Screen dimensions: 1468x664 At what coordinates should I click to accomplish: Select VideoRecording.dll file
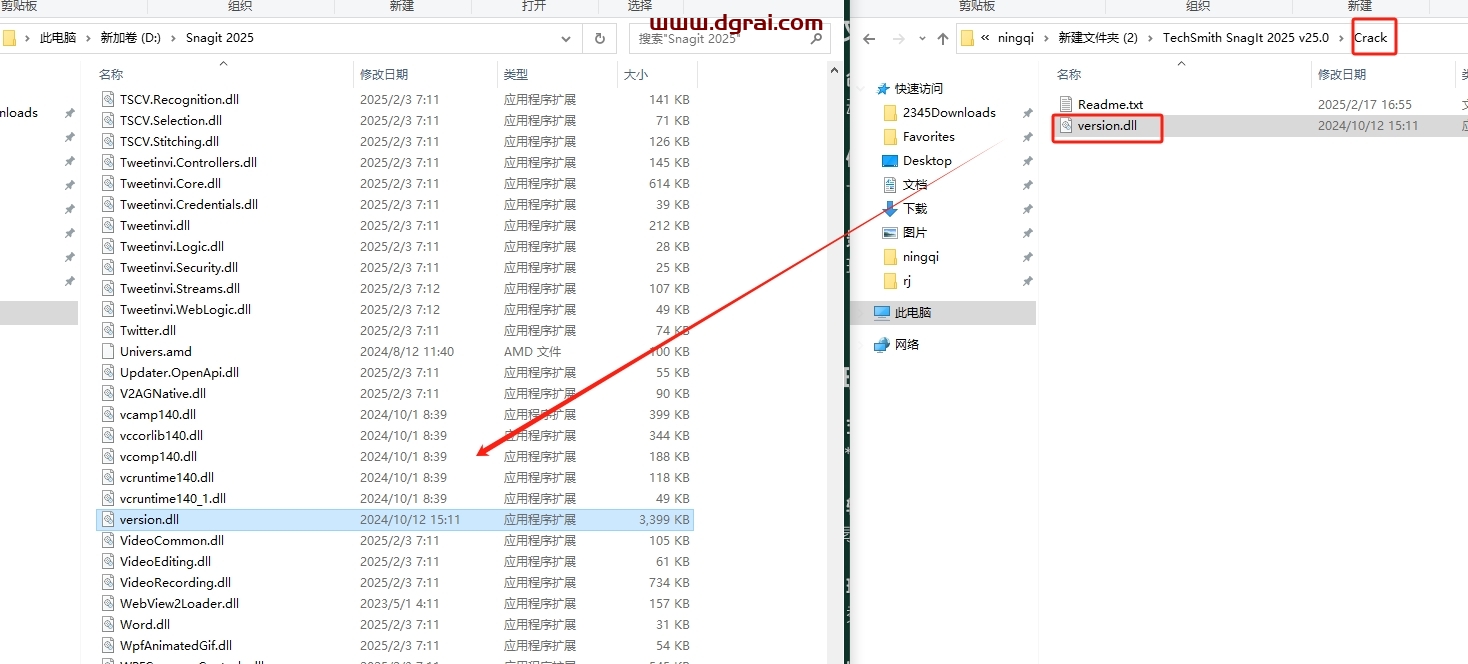tap(175, 582)
